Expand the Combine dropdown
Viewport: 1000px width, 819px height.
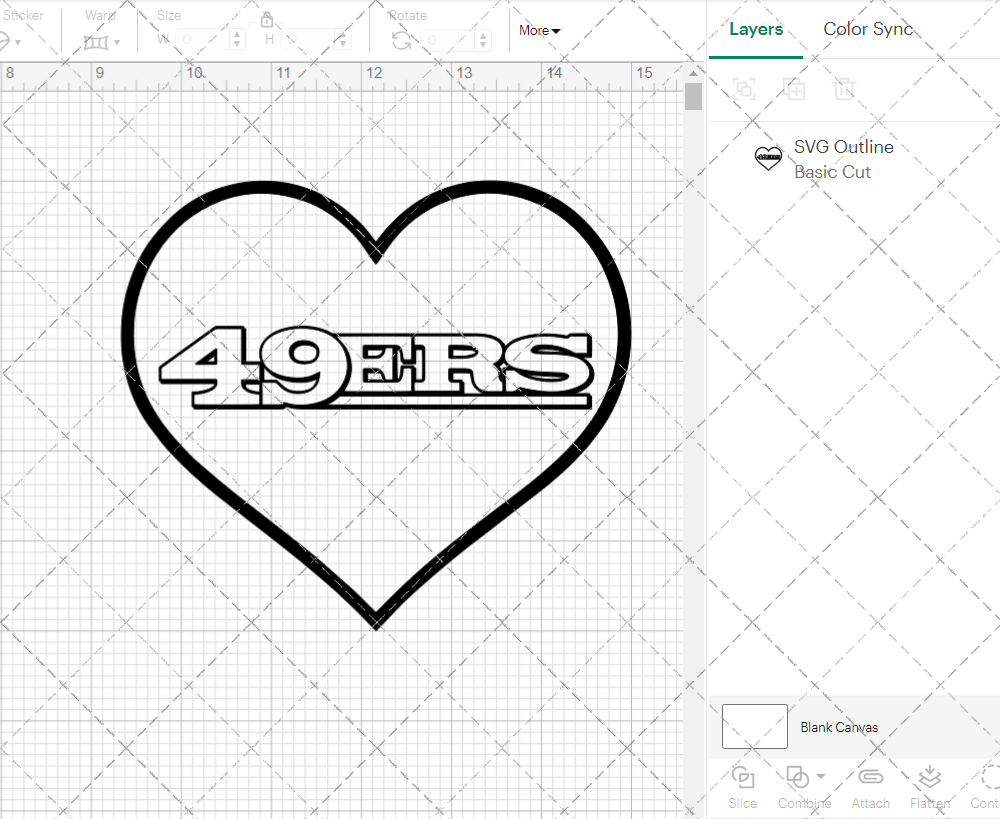tap(821, 776)
